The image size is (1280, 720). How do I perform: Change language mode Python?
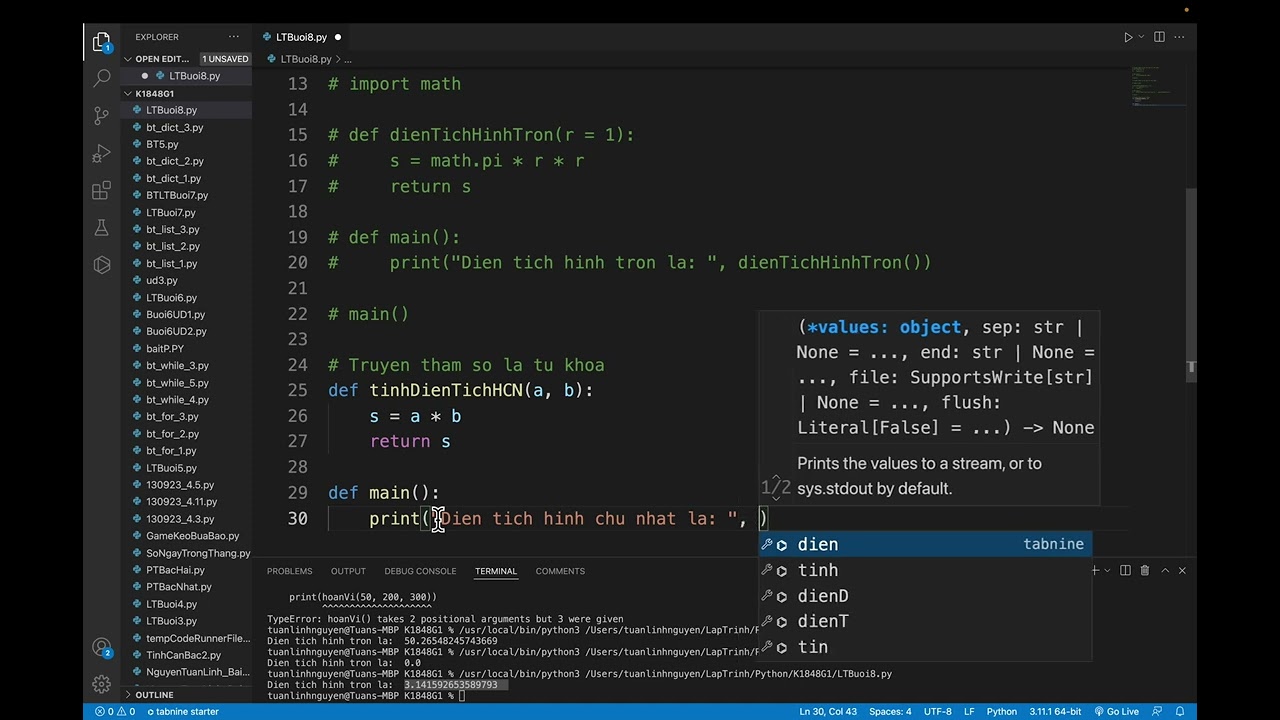[x=1001, y=712]
